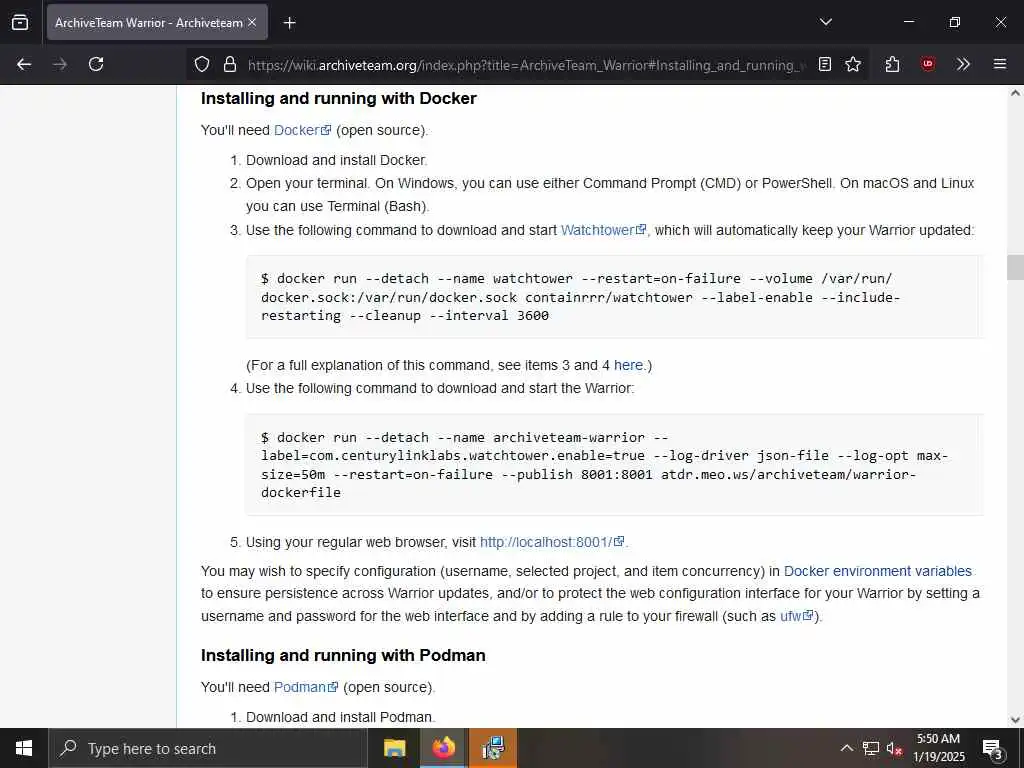Screen dimensions: 1024x768
Task: Click the Firefox taskbar icon
Action: 443,748
